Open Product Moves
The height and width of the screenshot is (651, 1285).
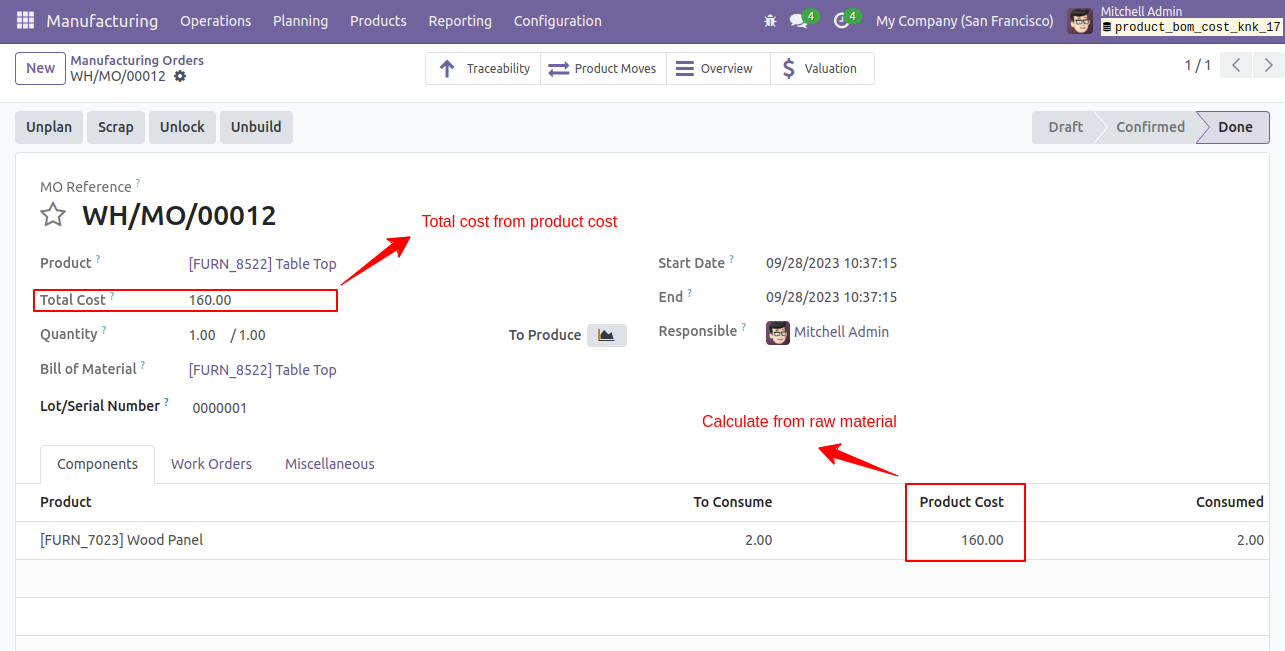pos(603,69)
